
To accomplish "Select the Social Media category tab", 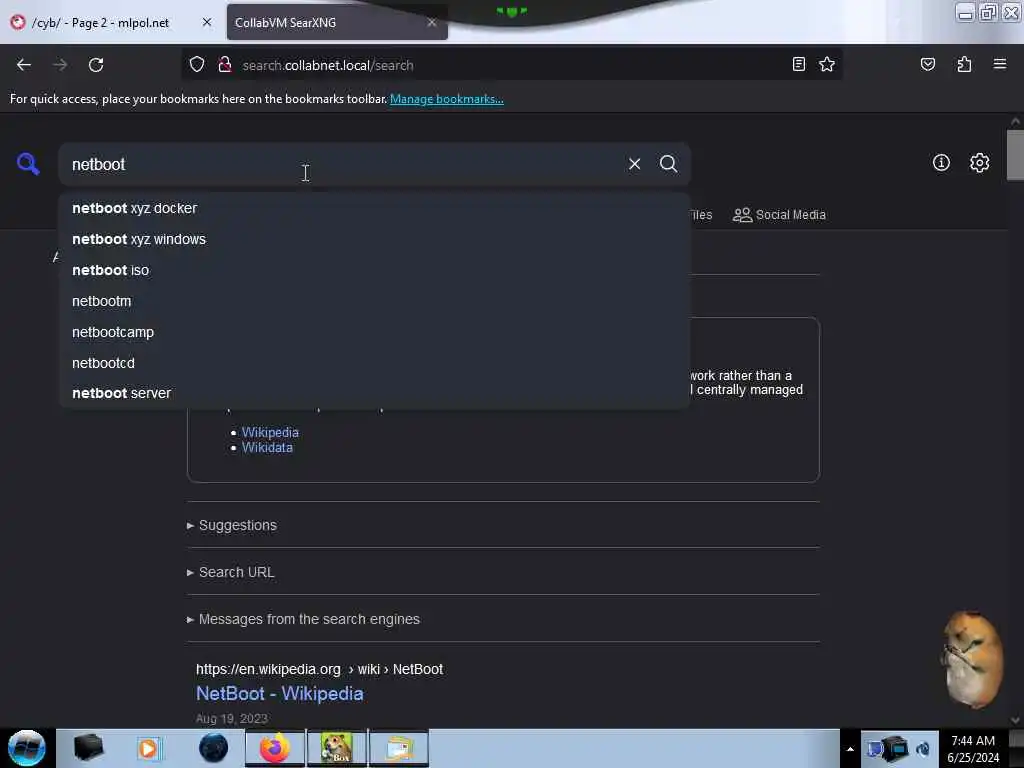I will coord(779,215).
